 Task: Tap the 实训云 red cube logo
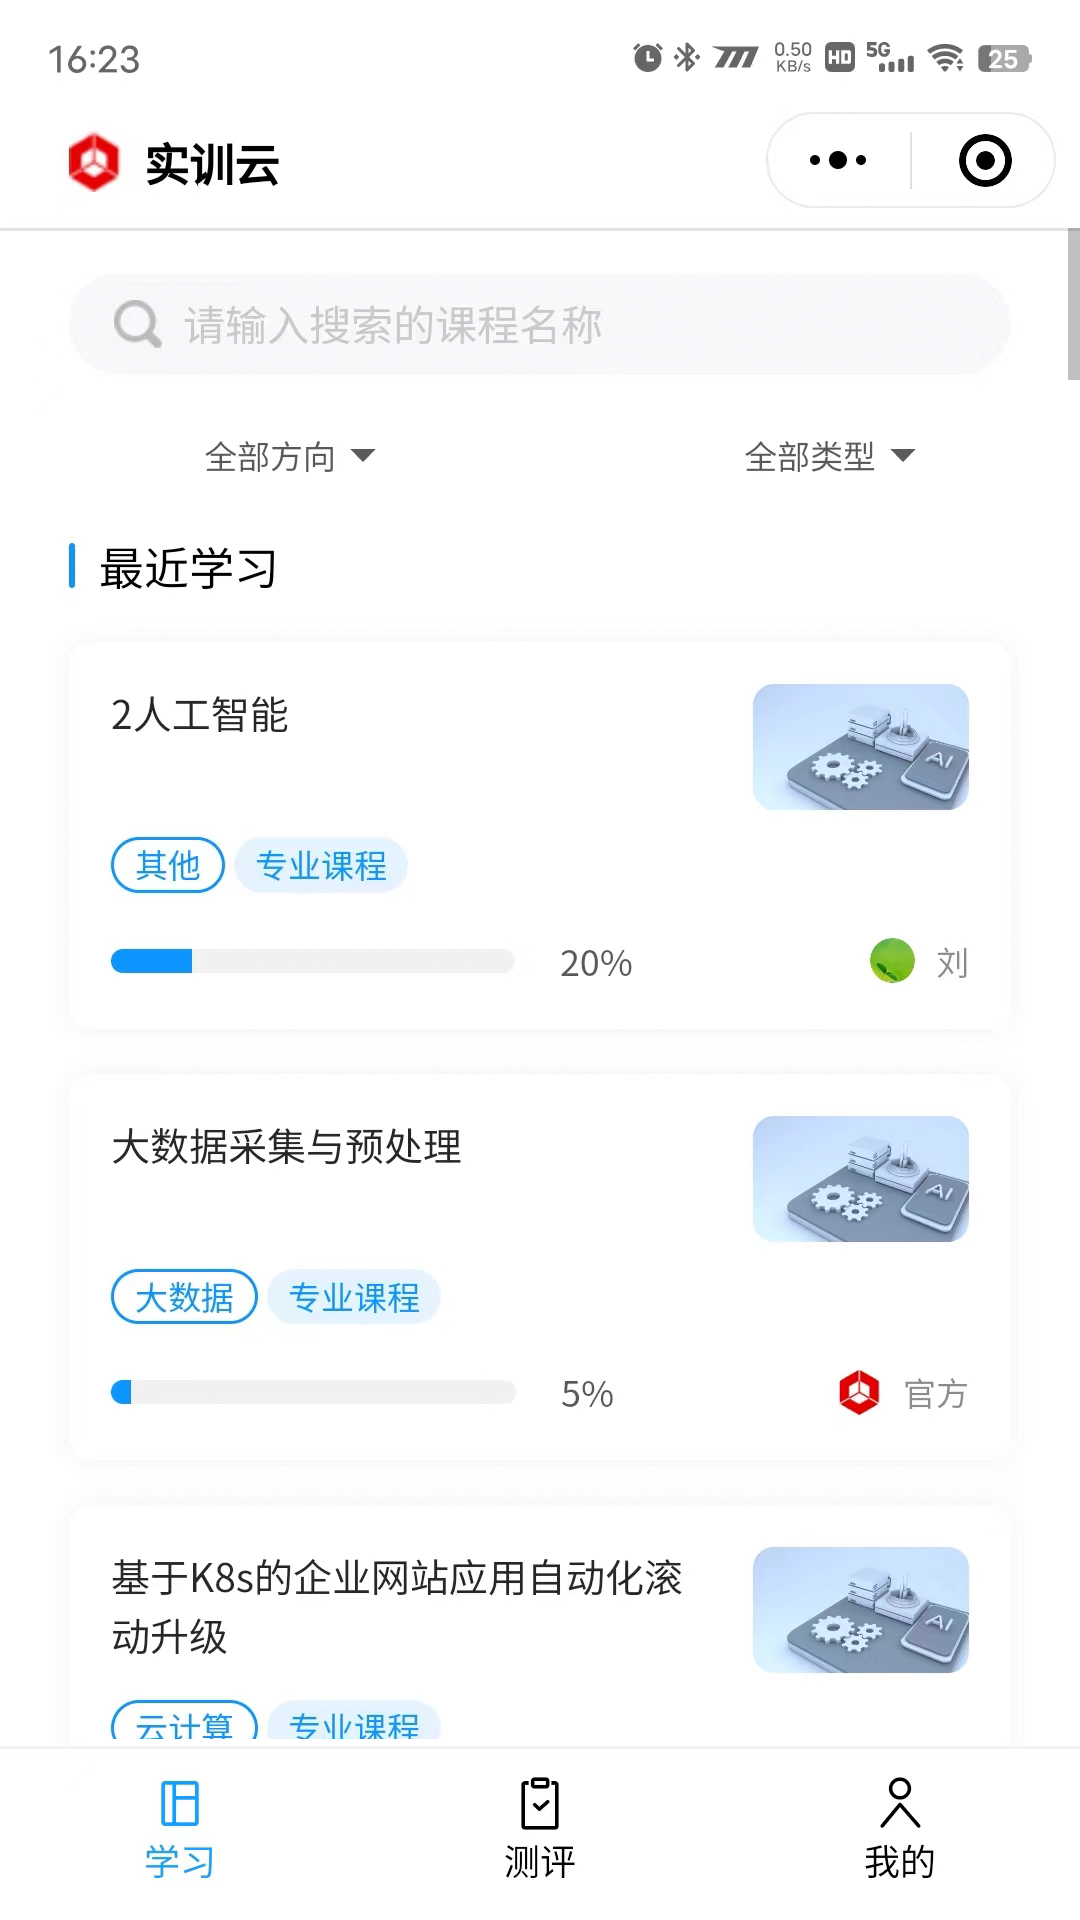click(x=94, y=162)
